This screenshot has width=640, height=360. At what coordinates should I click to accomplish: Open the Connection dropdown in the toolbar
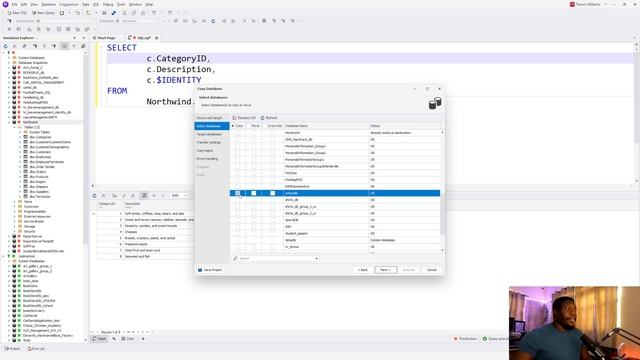[x=54, y=21]
